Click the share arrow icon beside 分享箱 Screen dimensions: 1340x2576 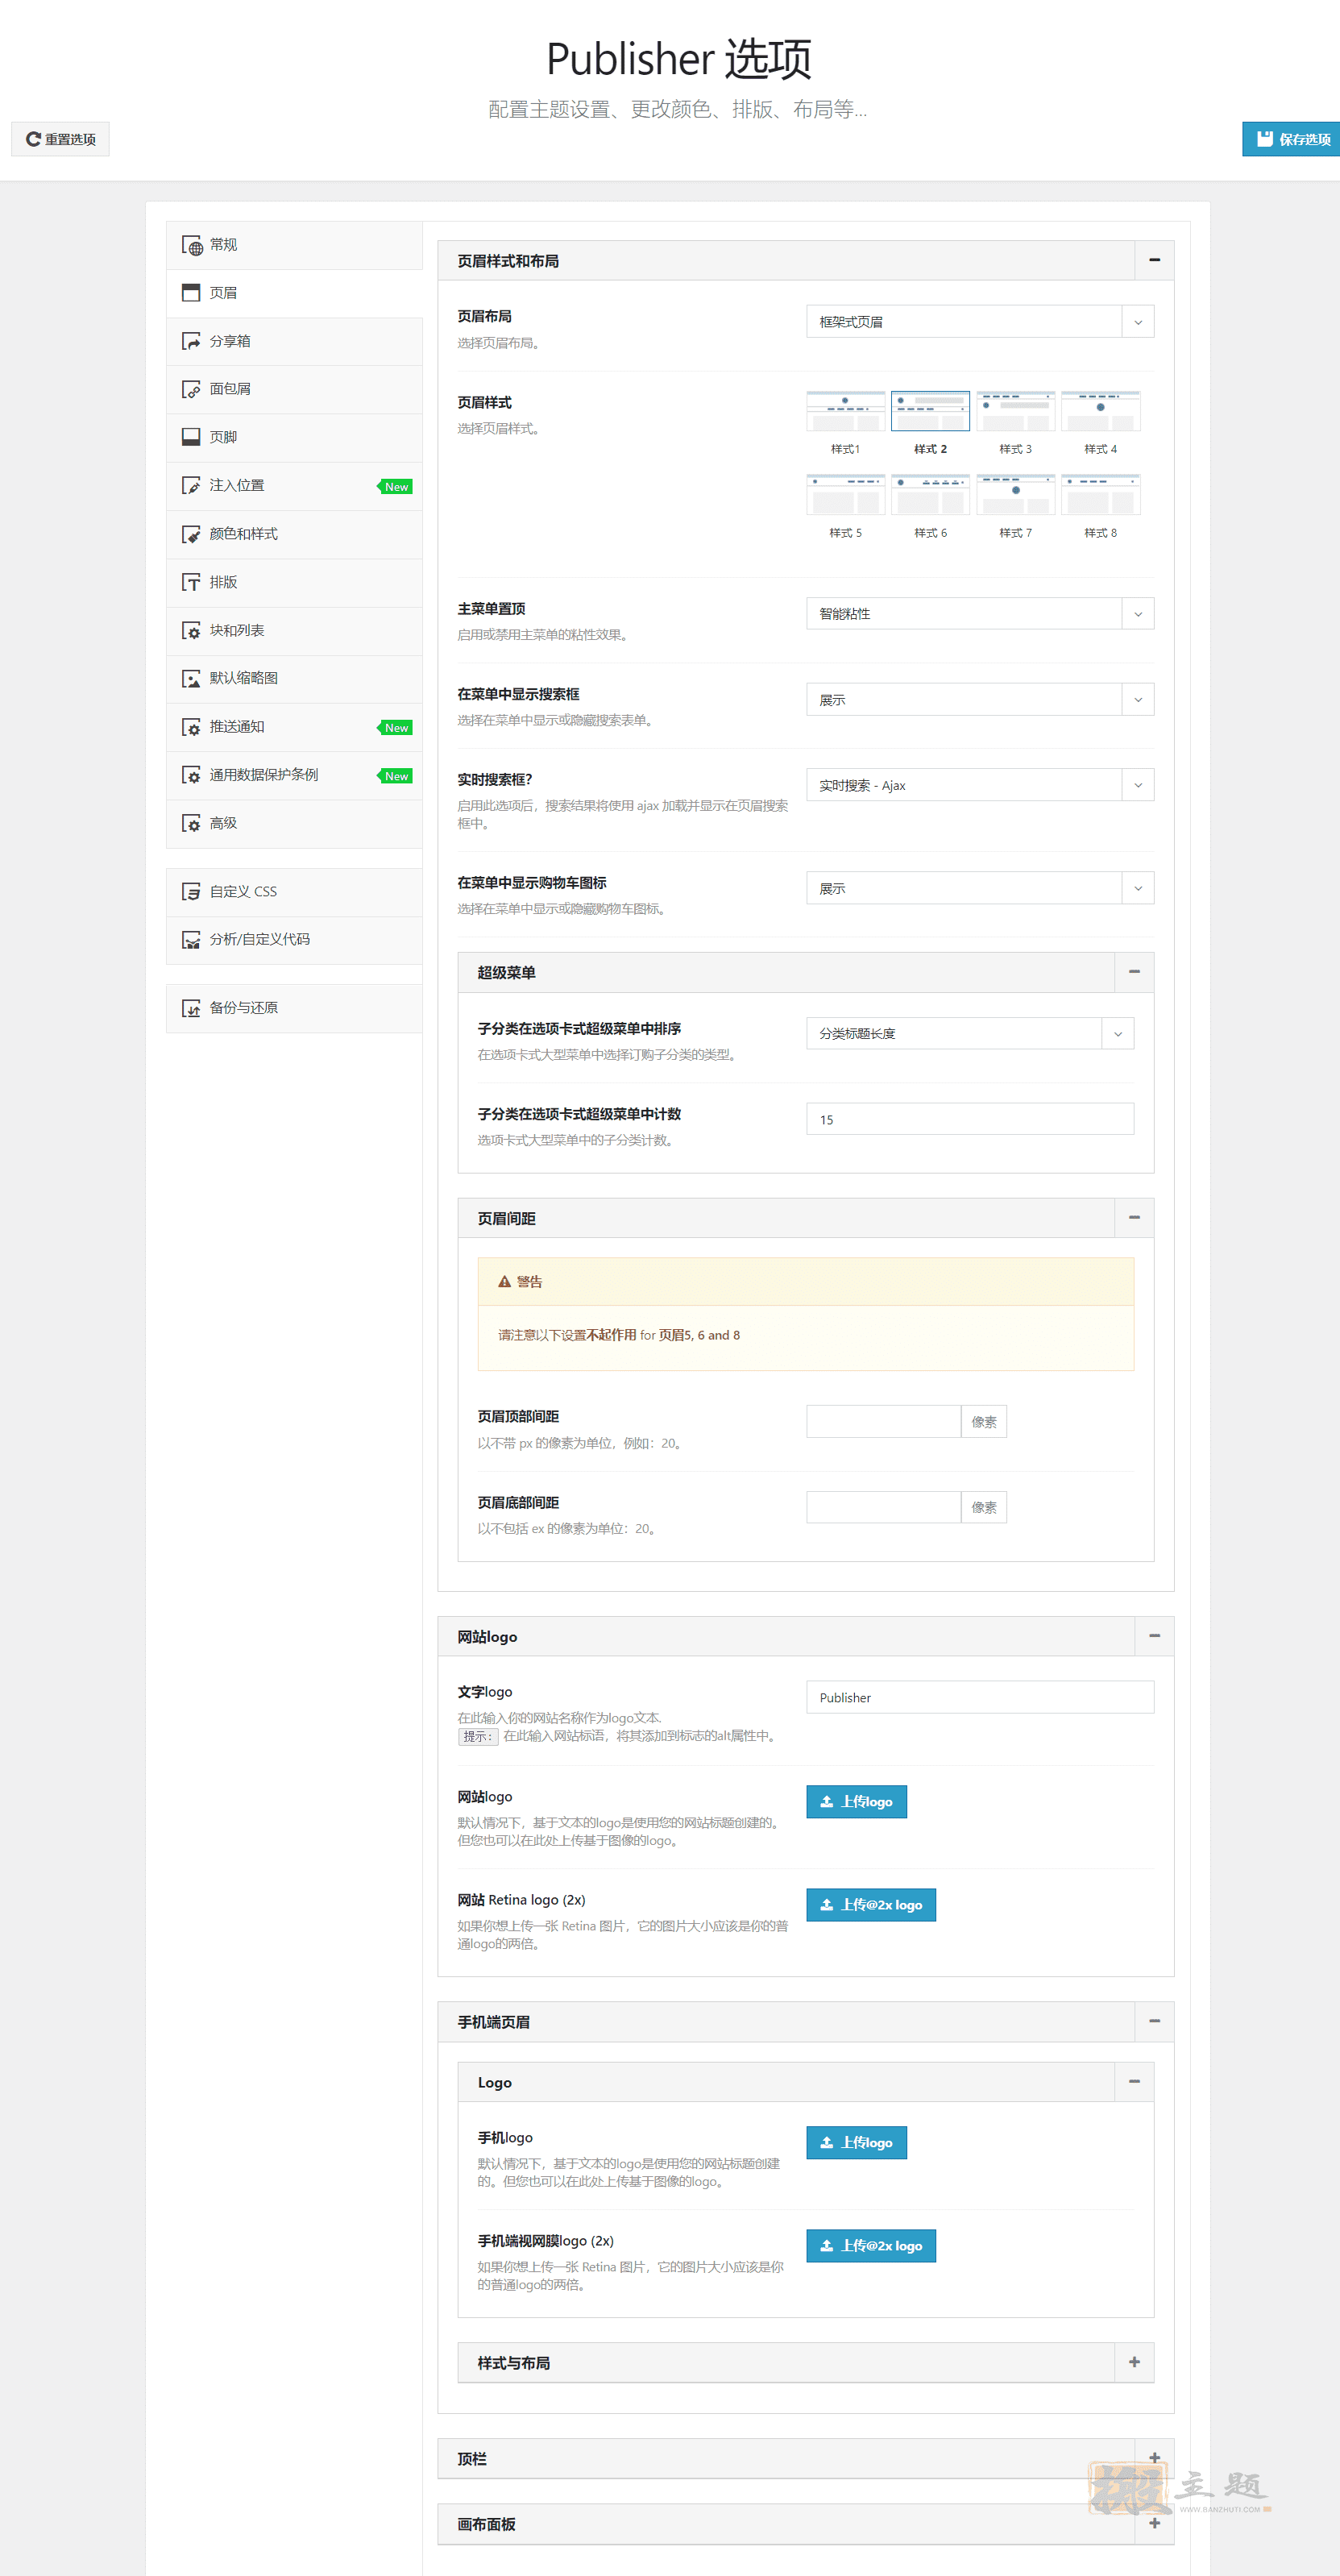coord(191,341)
